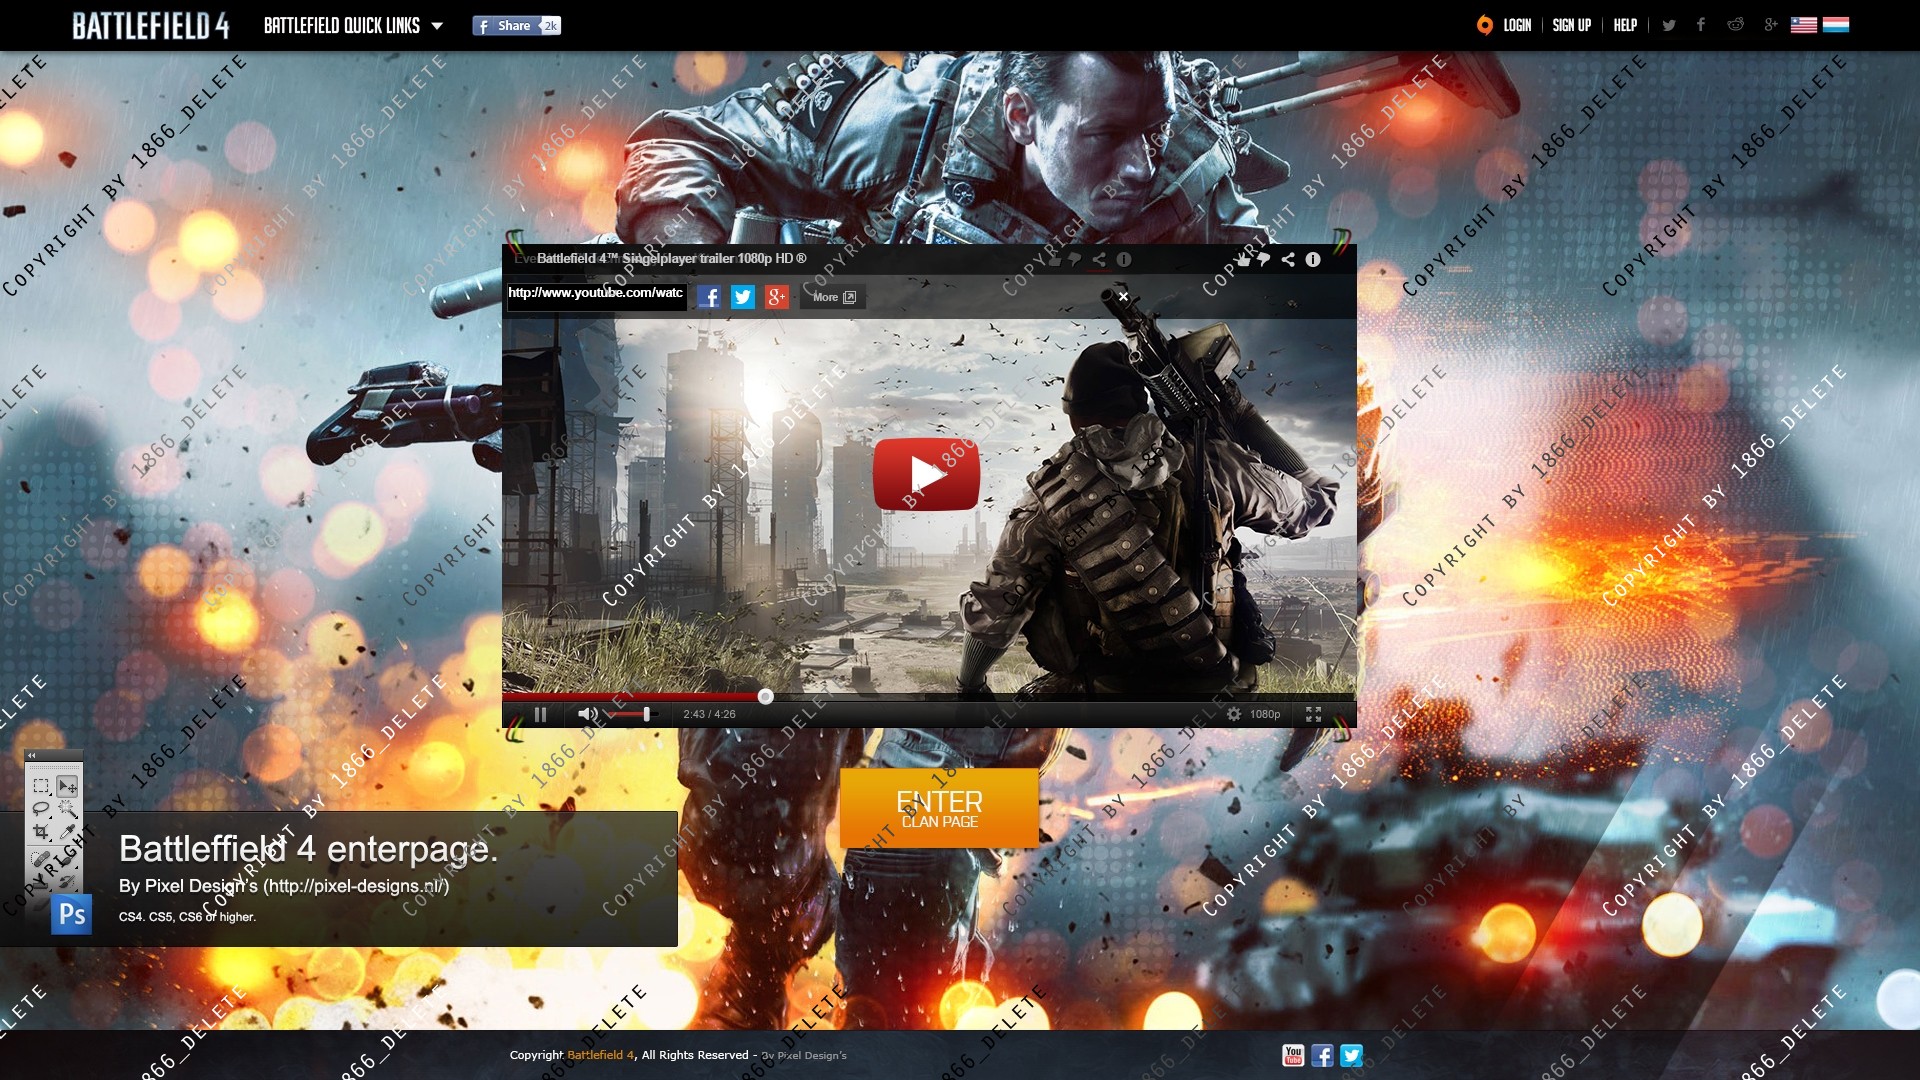Select the US flag language

pos(1804,25)
